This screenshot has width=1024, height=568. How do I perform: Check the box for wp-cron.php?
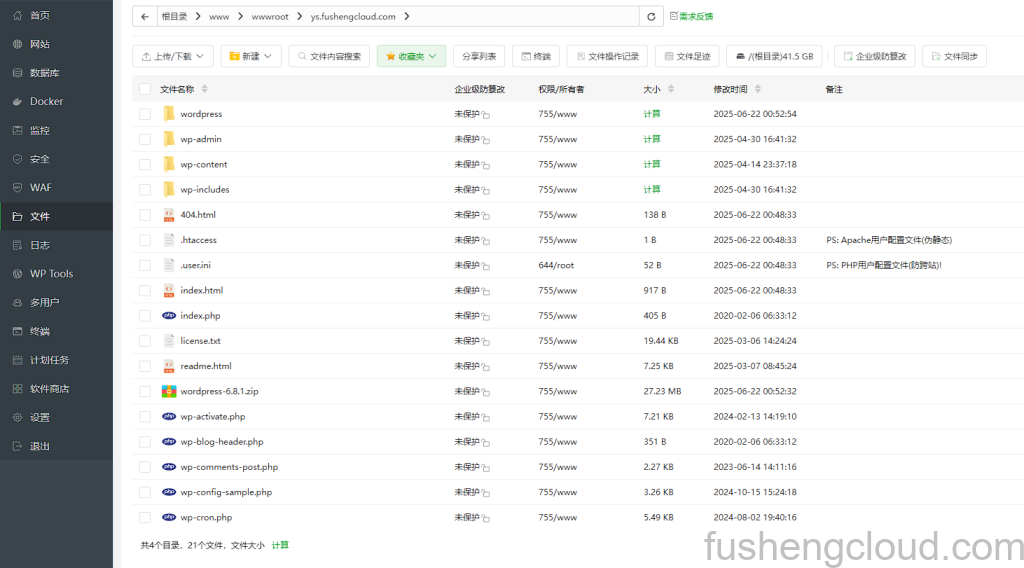click(145, 517)
